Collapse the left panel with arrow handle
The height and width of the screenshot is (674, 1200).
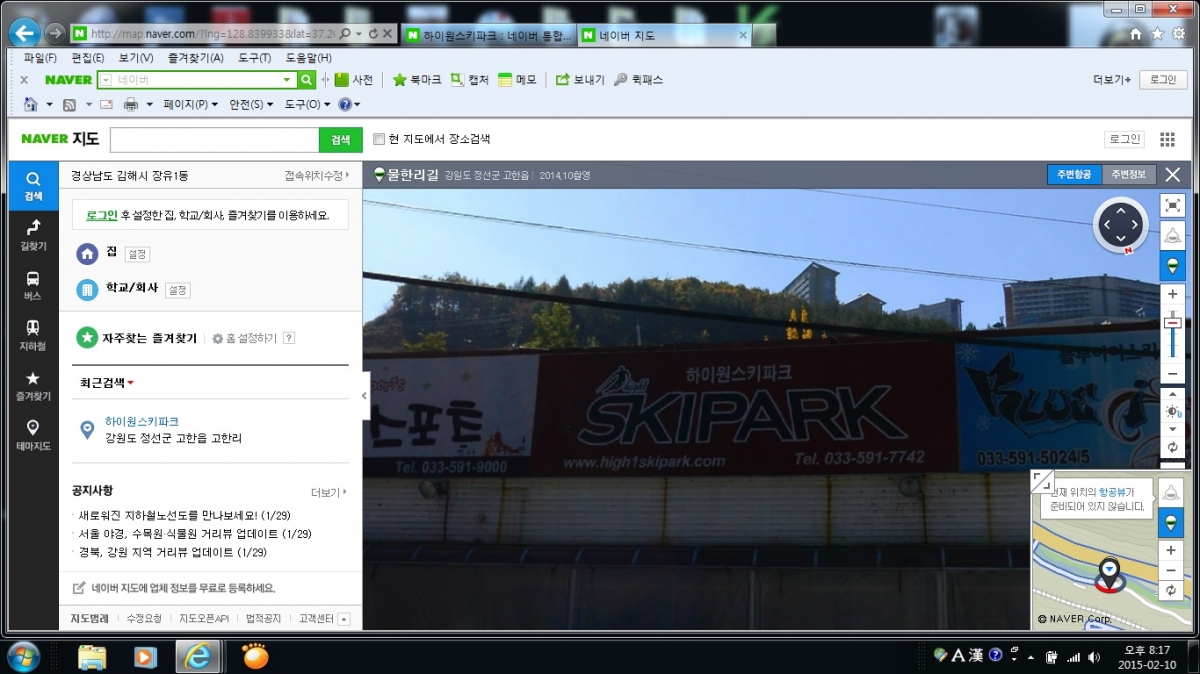[364, 396]
